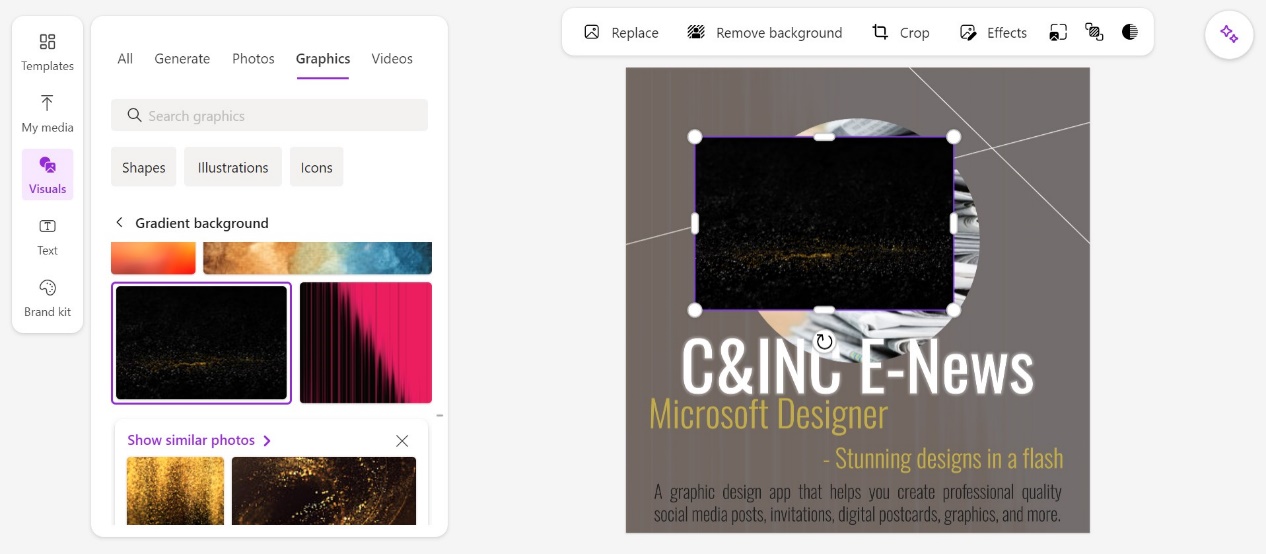Viewport: 1266px width, 554px height.
Task: Click the rotate handle below image
Action: pos(824,342)
